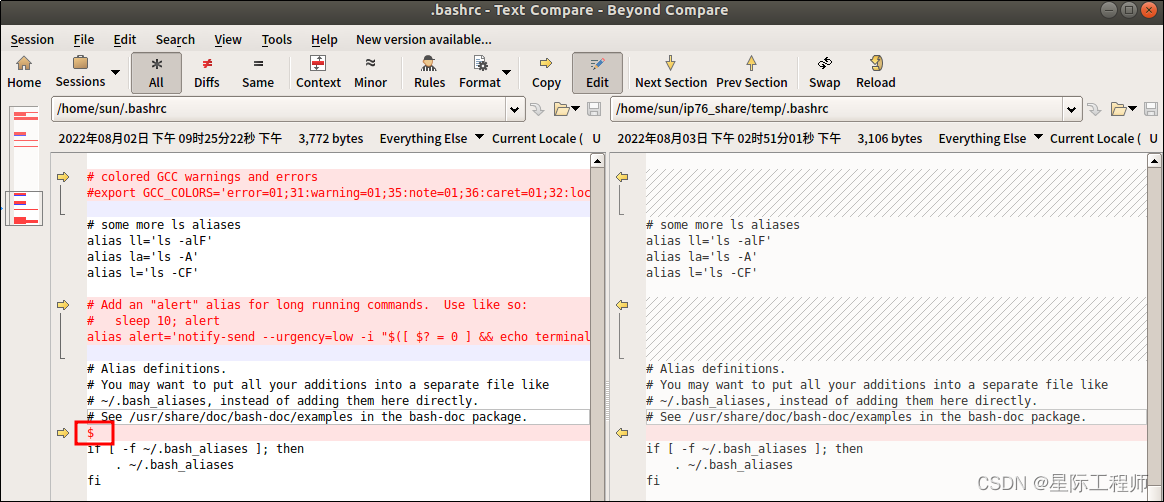Image resolution: width=1164 pixels, height=502 pixels.
Task: Click the Home toolbar icon
Action: (24, 72)
